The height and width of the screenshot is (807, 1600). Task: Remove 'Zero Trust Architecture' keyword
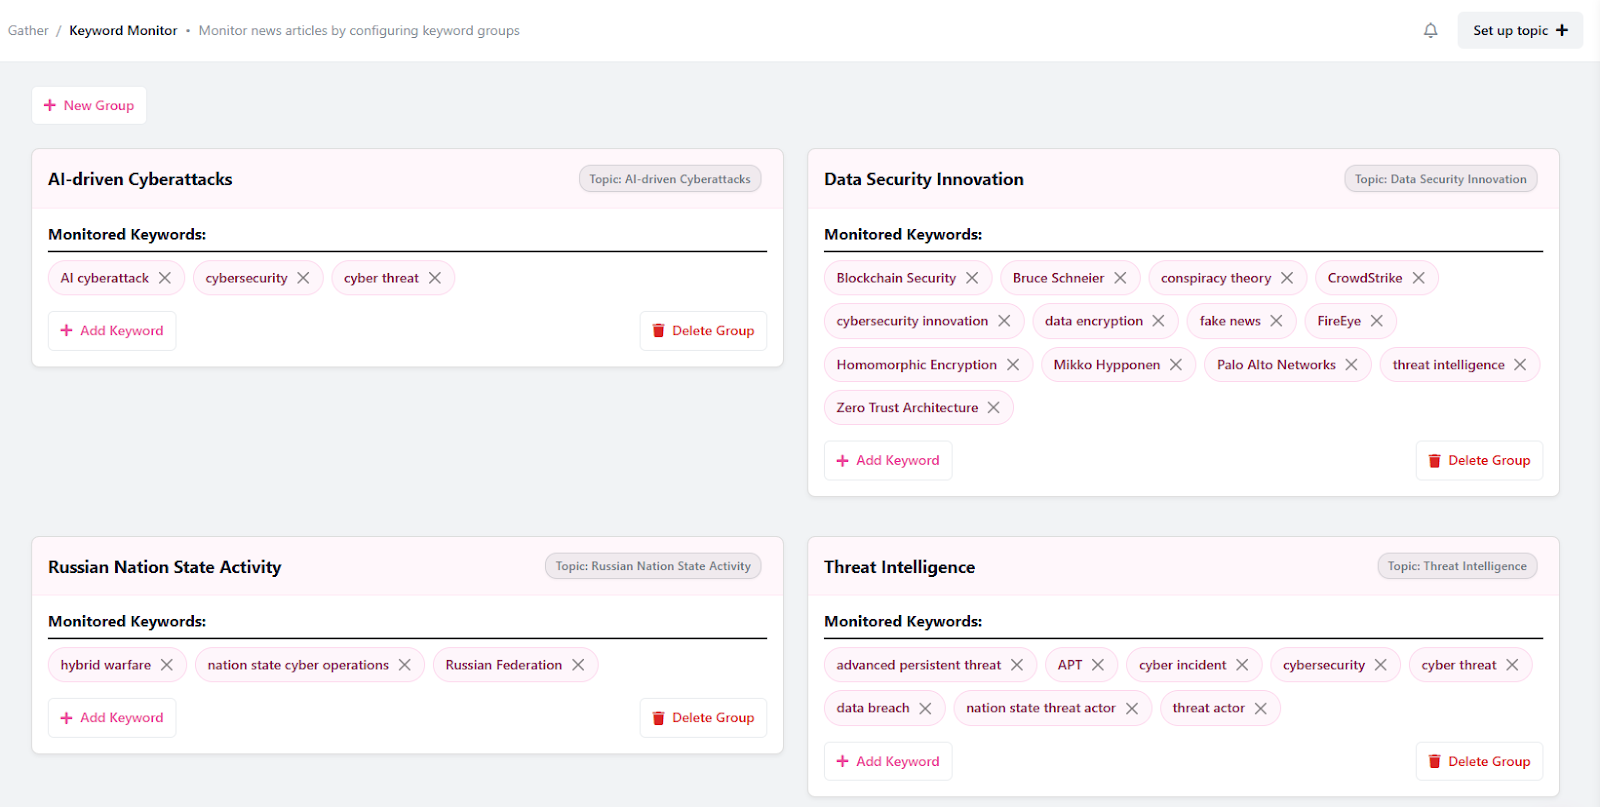(x=993, y=408)
